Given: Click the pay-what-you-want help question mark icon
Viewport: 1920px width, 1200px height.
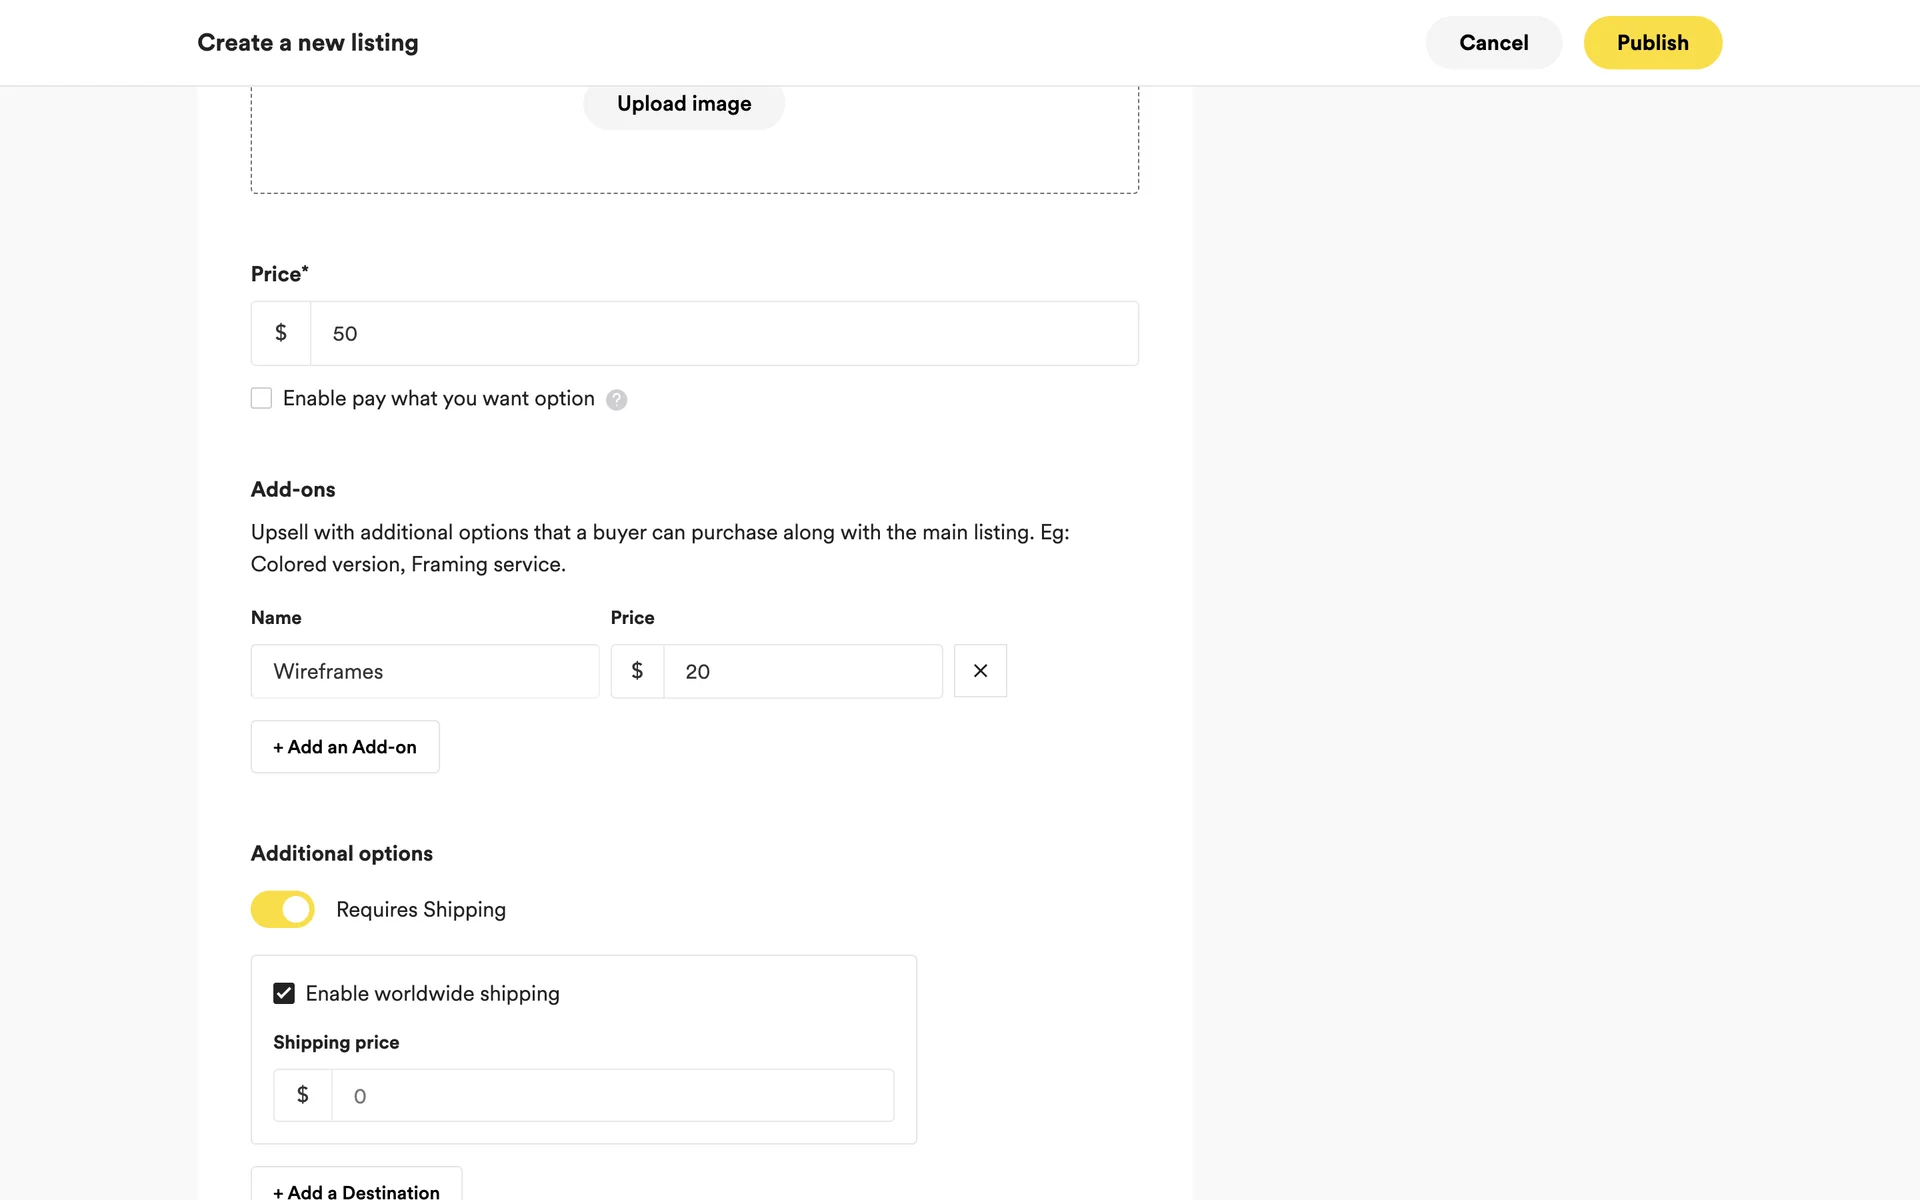Looking at the screenshot, I should (616, 400).
